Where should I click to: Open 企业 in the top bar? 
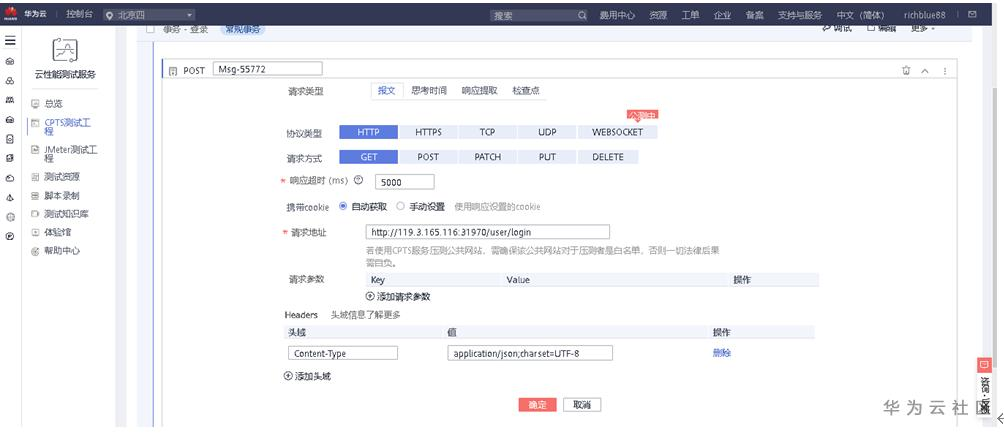[x=722, y=15]
